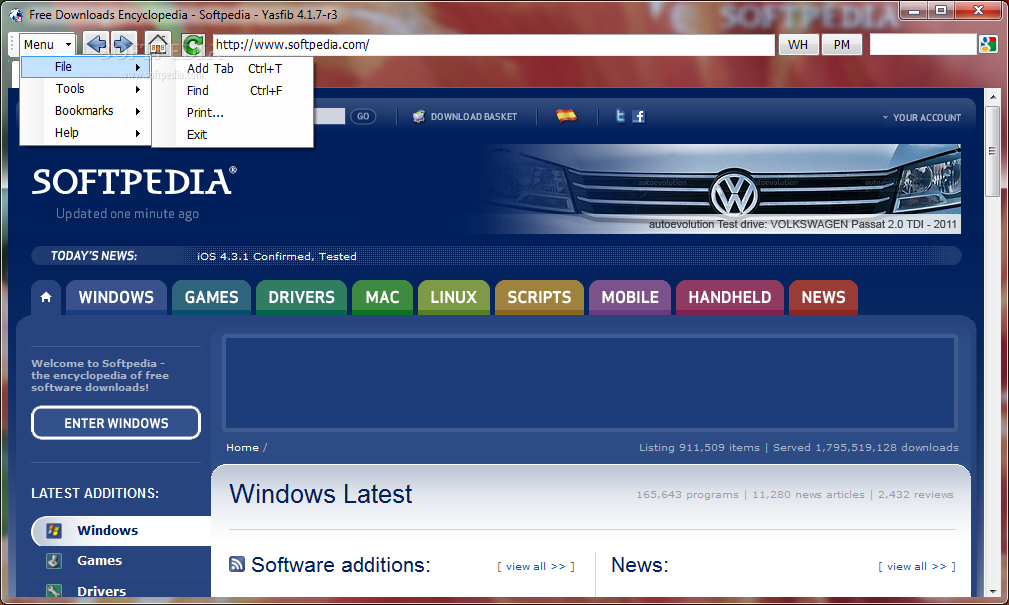The height and width of the screenshot is (605, 1009).
Task: Open the Tools menu item
Action: click(86, 89)
